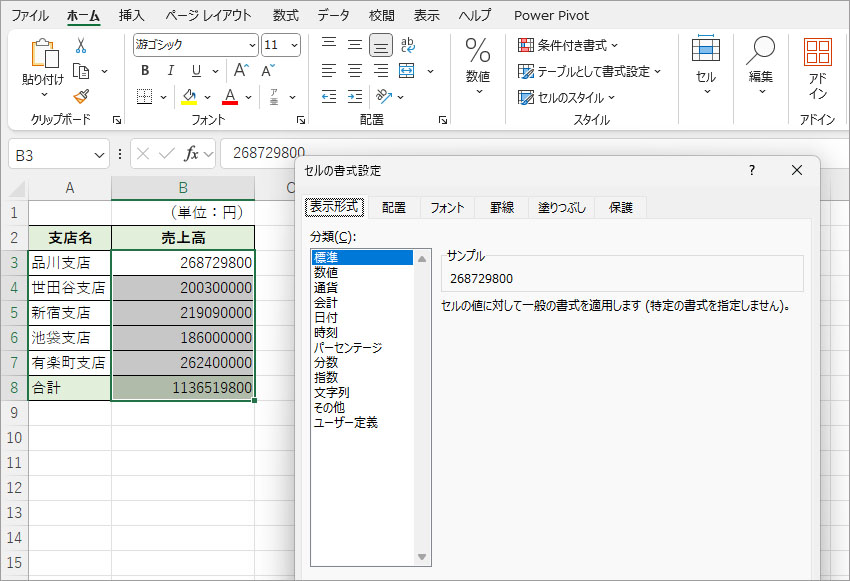Open fill color dropdown arrow
The height and width of the screenshot is (581, 850).
tap(207, 98)
